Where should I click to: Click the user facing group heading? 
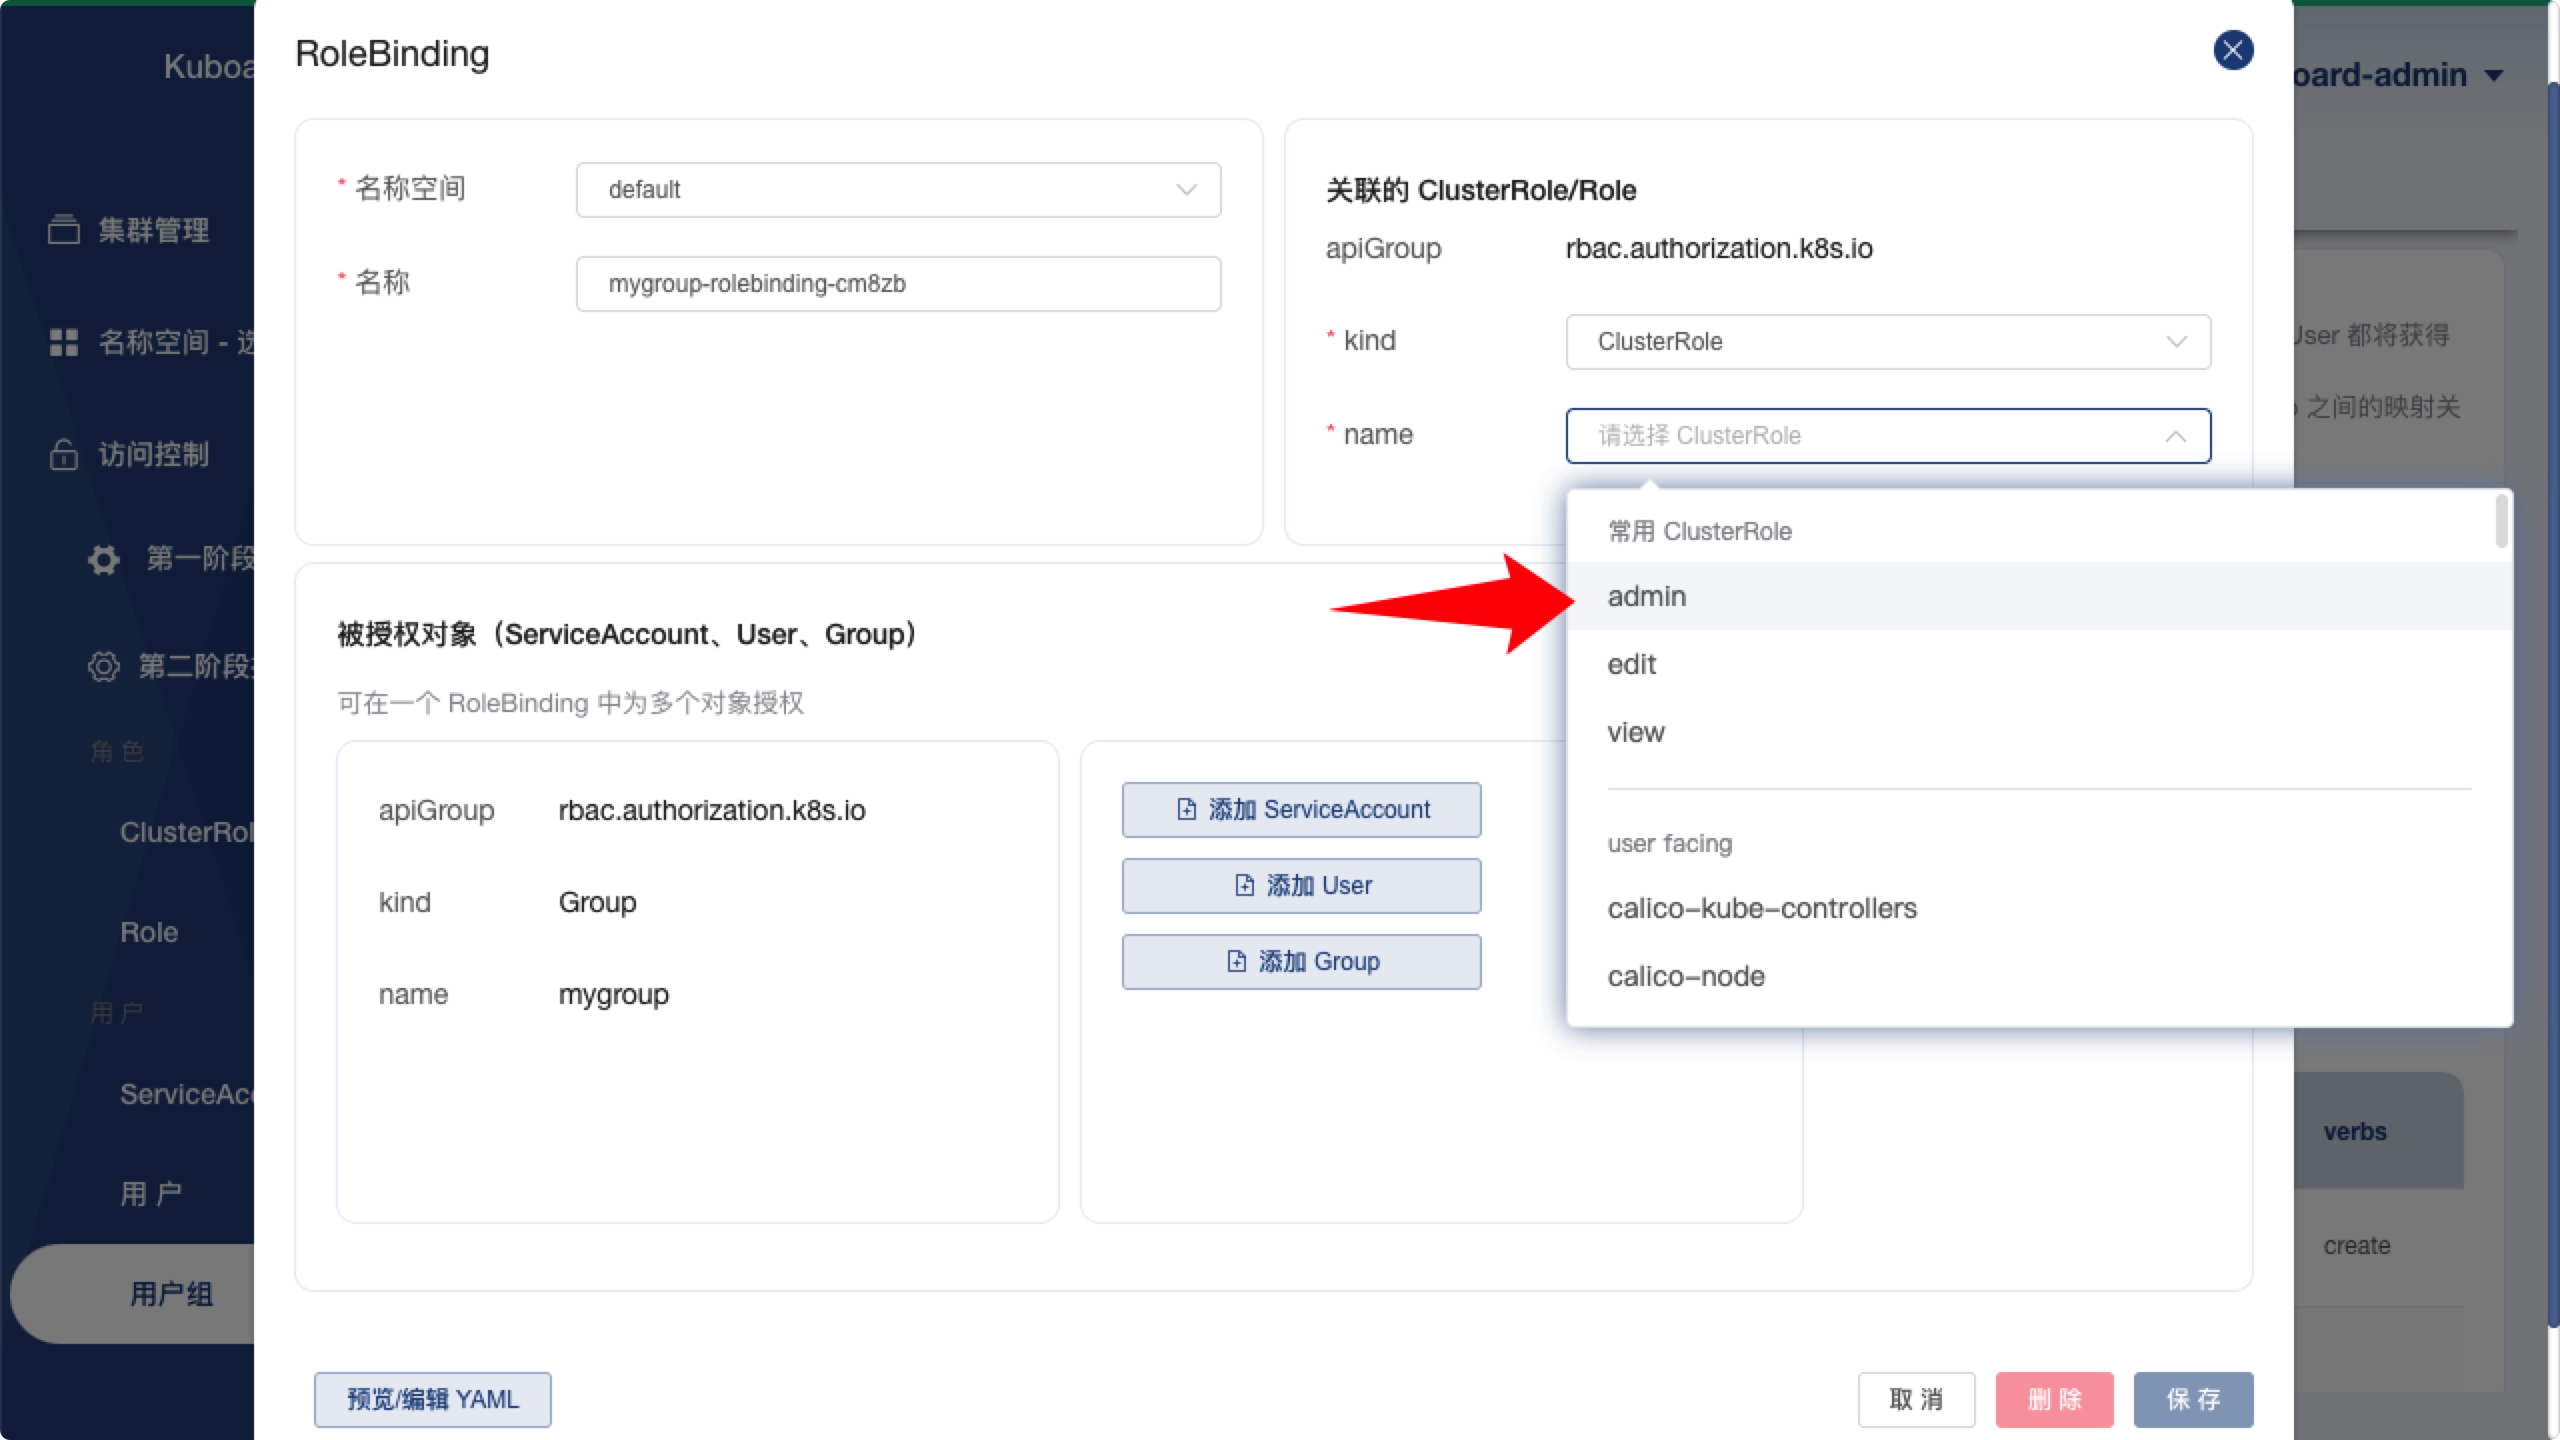tap(1669, 843)
